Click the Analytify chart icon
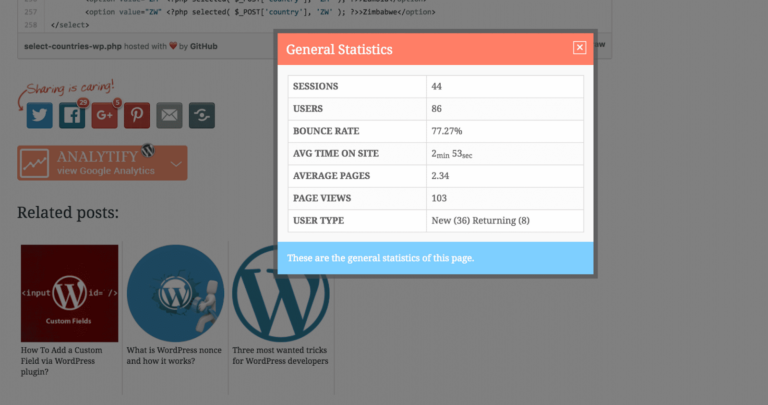768x405 pixels. (35, 163)
